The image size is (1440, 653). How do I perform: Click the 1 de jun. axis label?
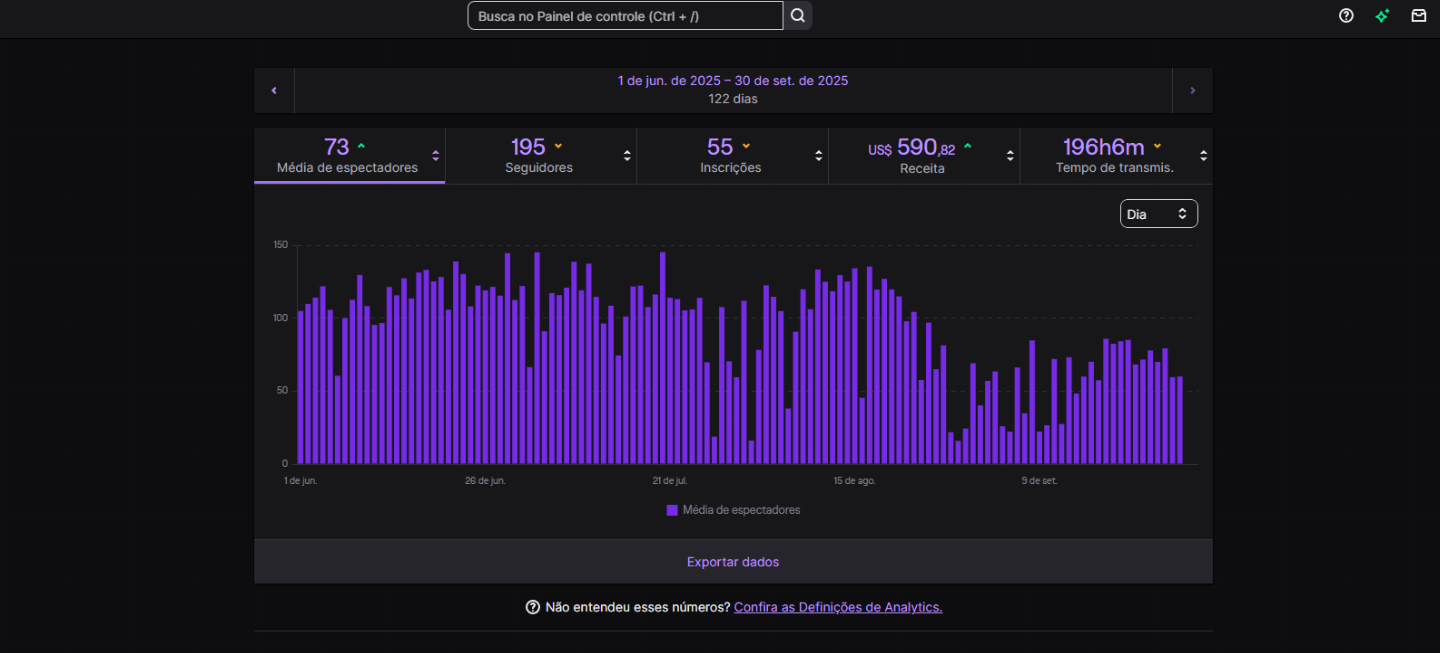(301, 481)
